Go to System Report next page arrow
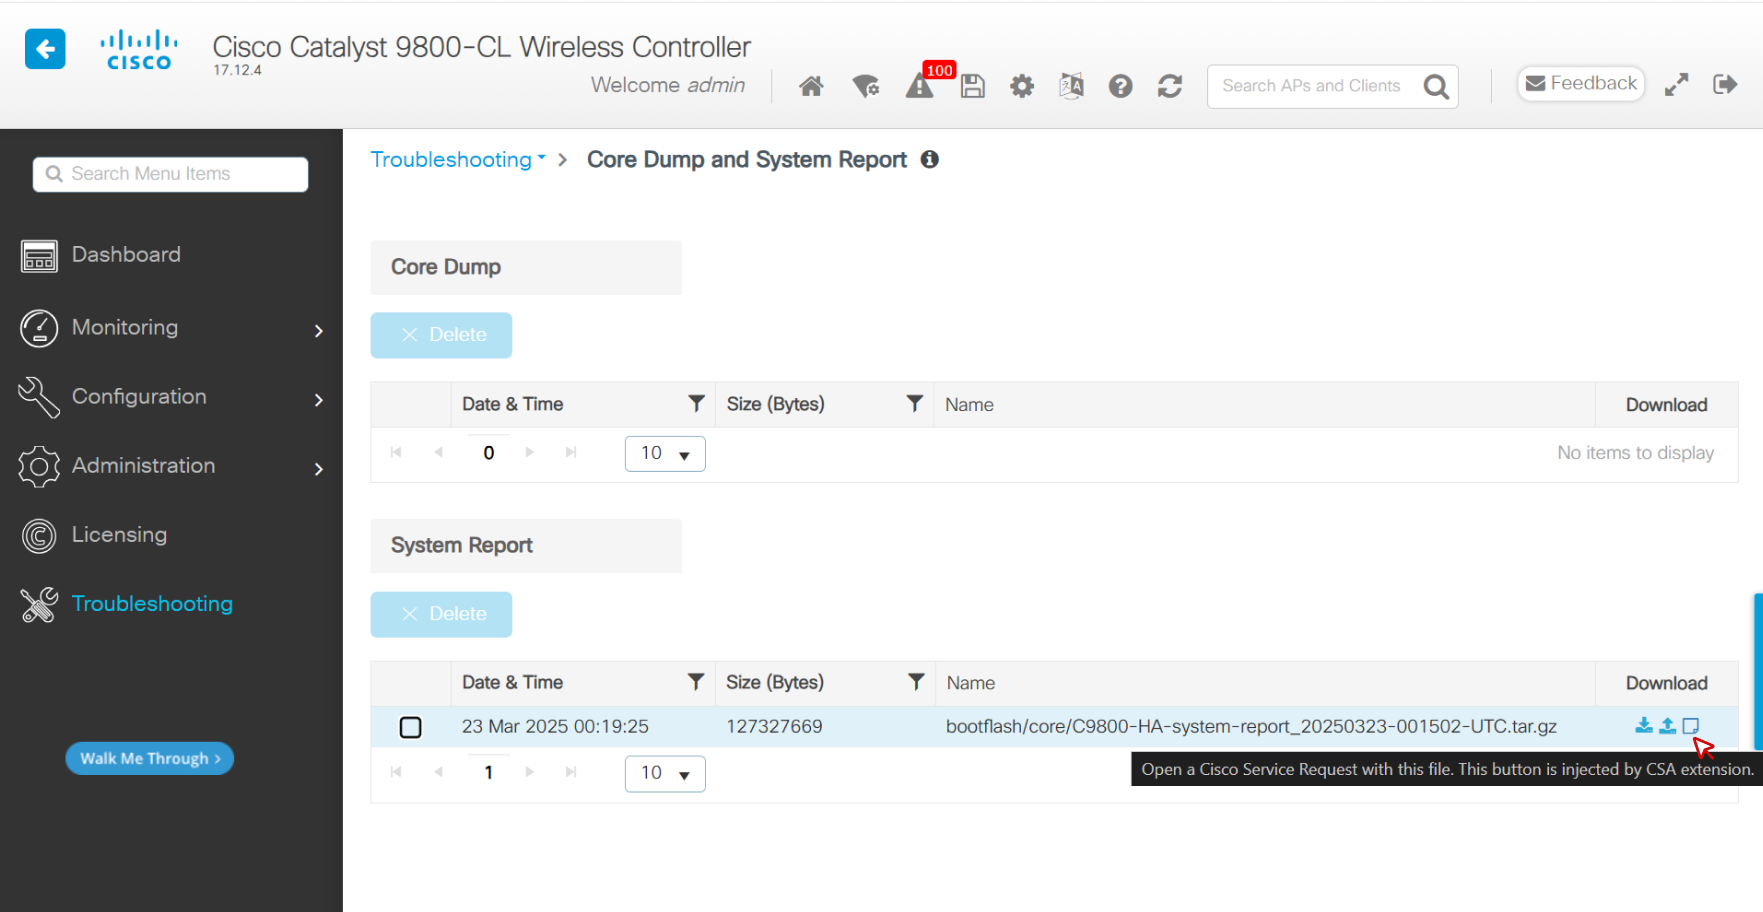The height and width of the screenshot is (912, 1763). pyautogui.click(x=530, y=772)
